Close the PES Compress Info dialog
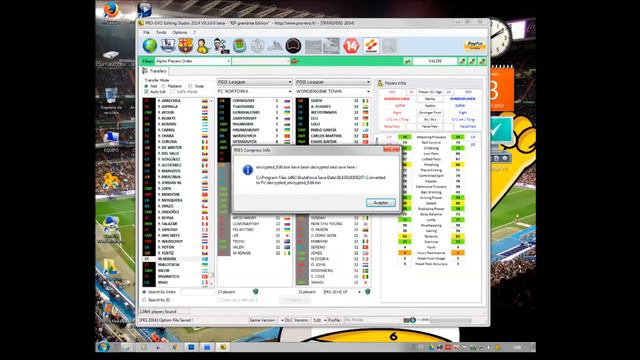Screen dimensions: 640x360 point(391,150)
